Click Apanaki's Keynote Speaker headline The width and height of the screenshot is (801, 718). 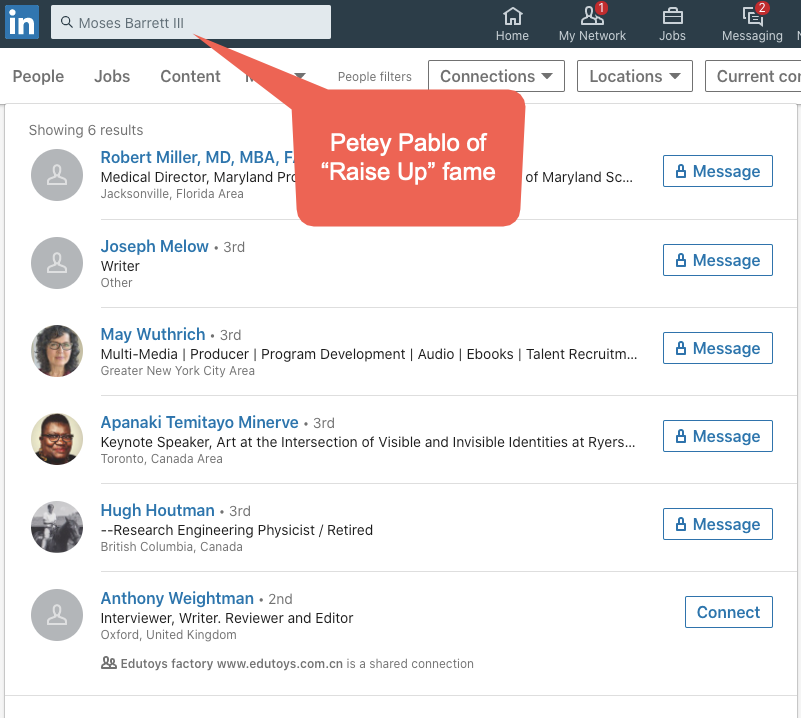368,442
